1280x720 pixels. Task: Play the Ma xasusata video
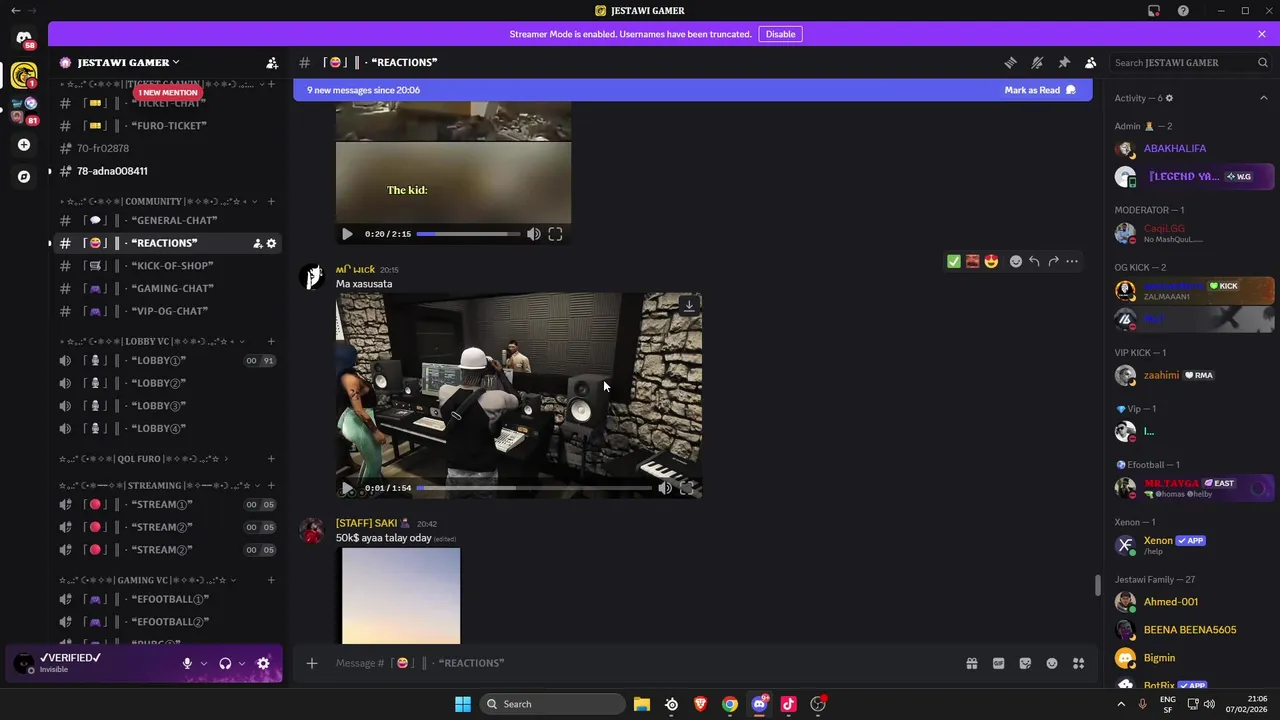[347, 488]
